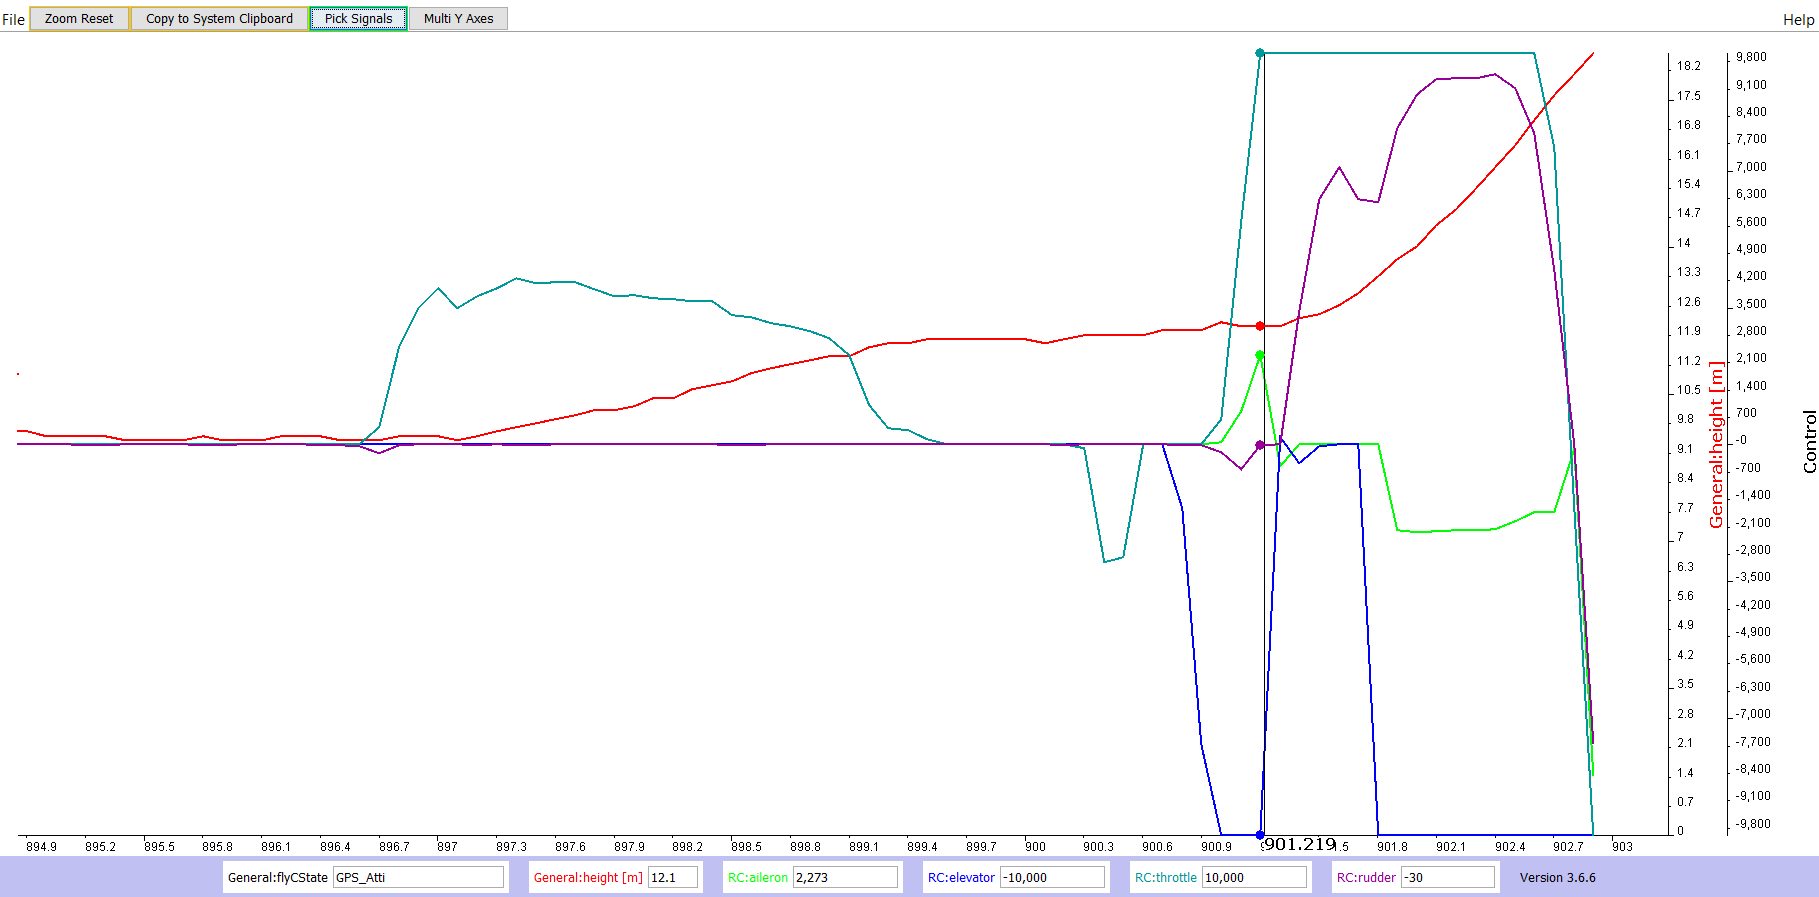Select the General:height value field
The height and width of the screenshot is (897, 1819).
(672, 877)
